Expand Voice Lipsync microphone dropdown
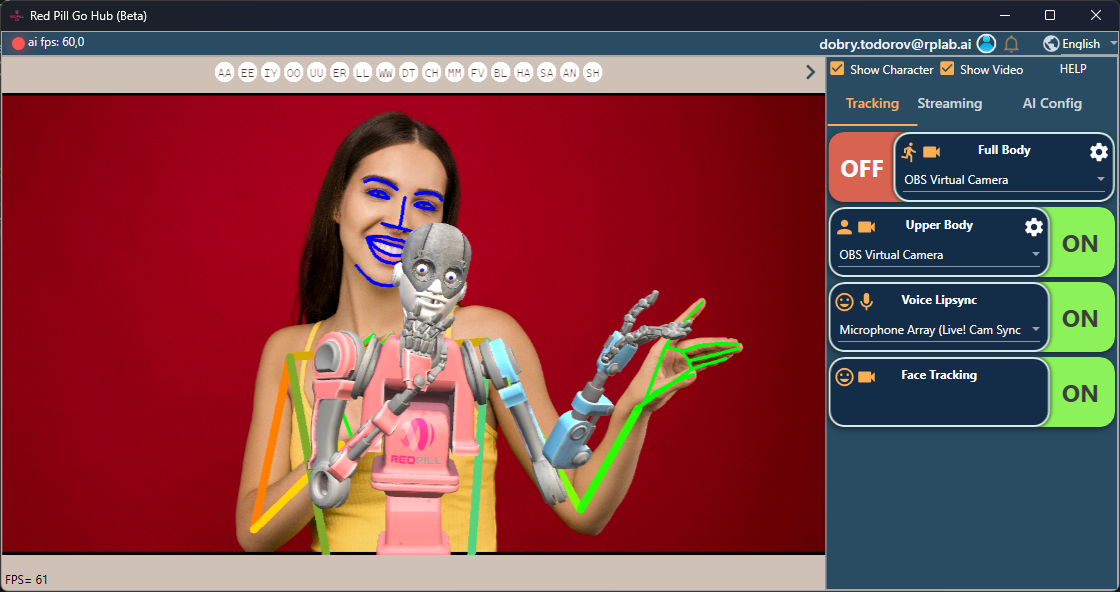The width and height of the screenshot is (1120, 592). (939, 330)
